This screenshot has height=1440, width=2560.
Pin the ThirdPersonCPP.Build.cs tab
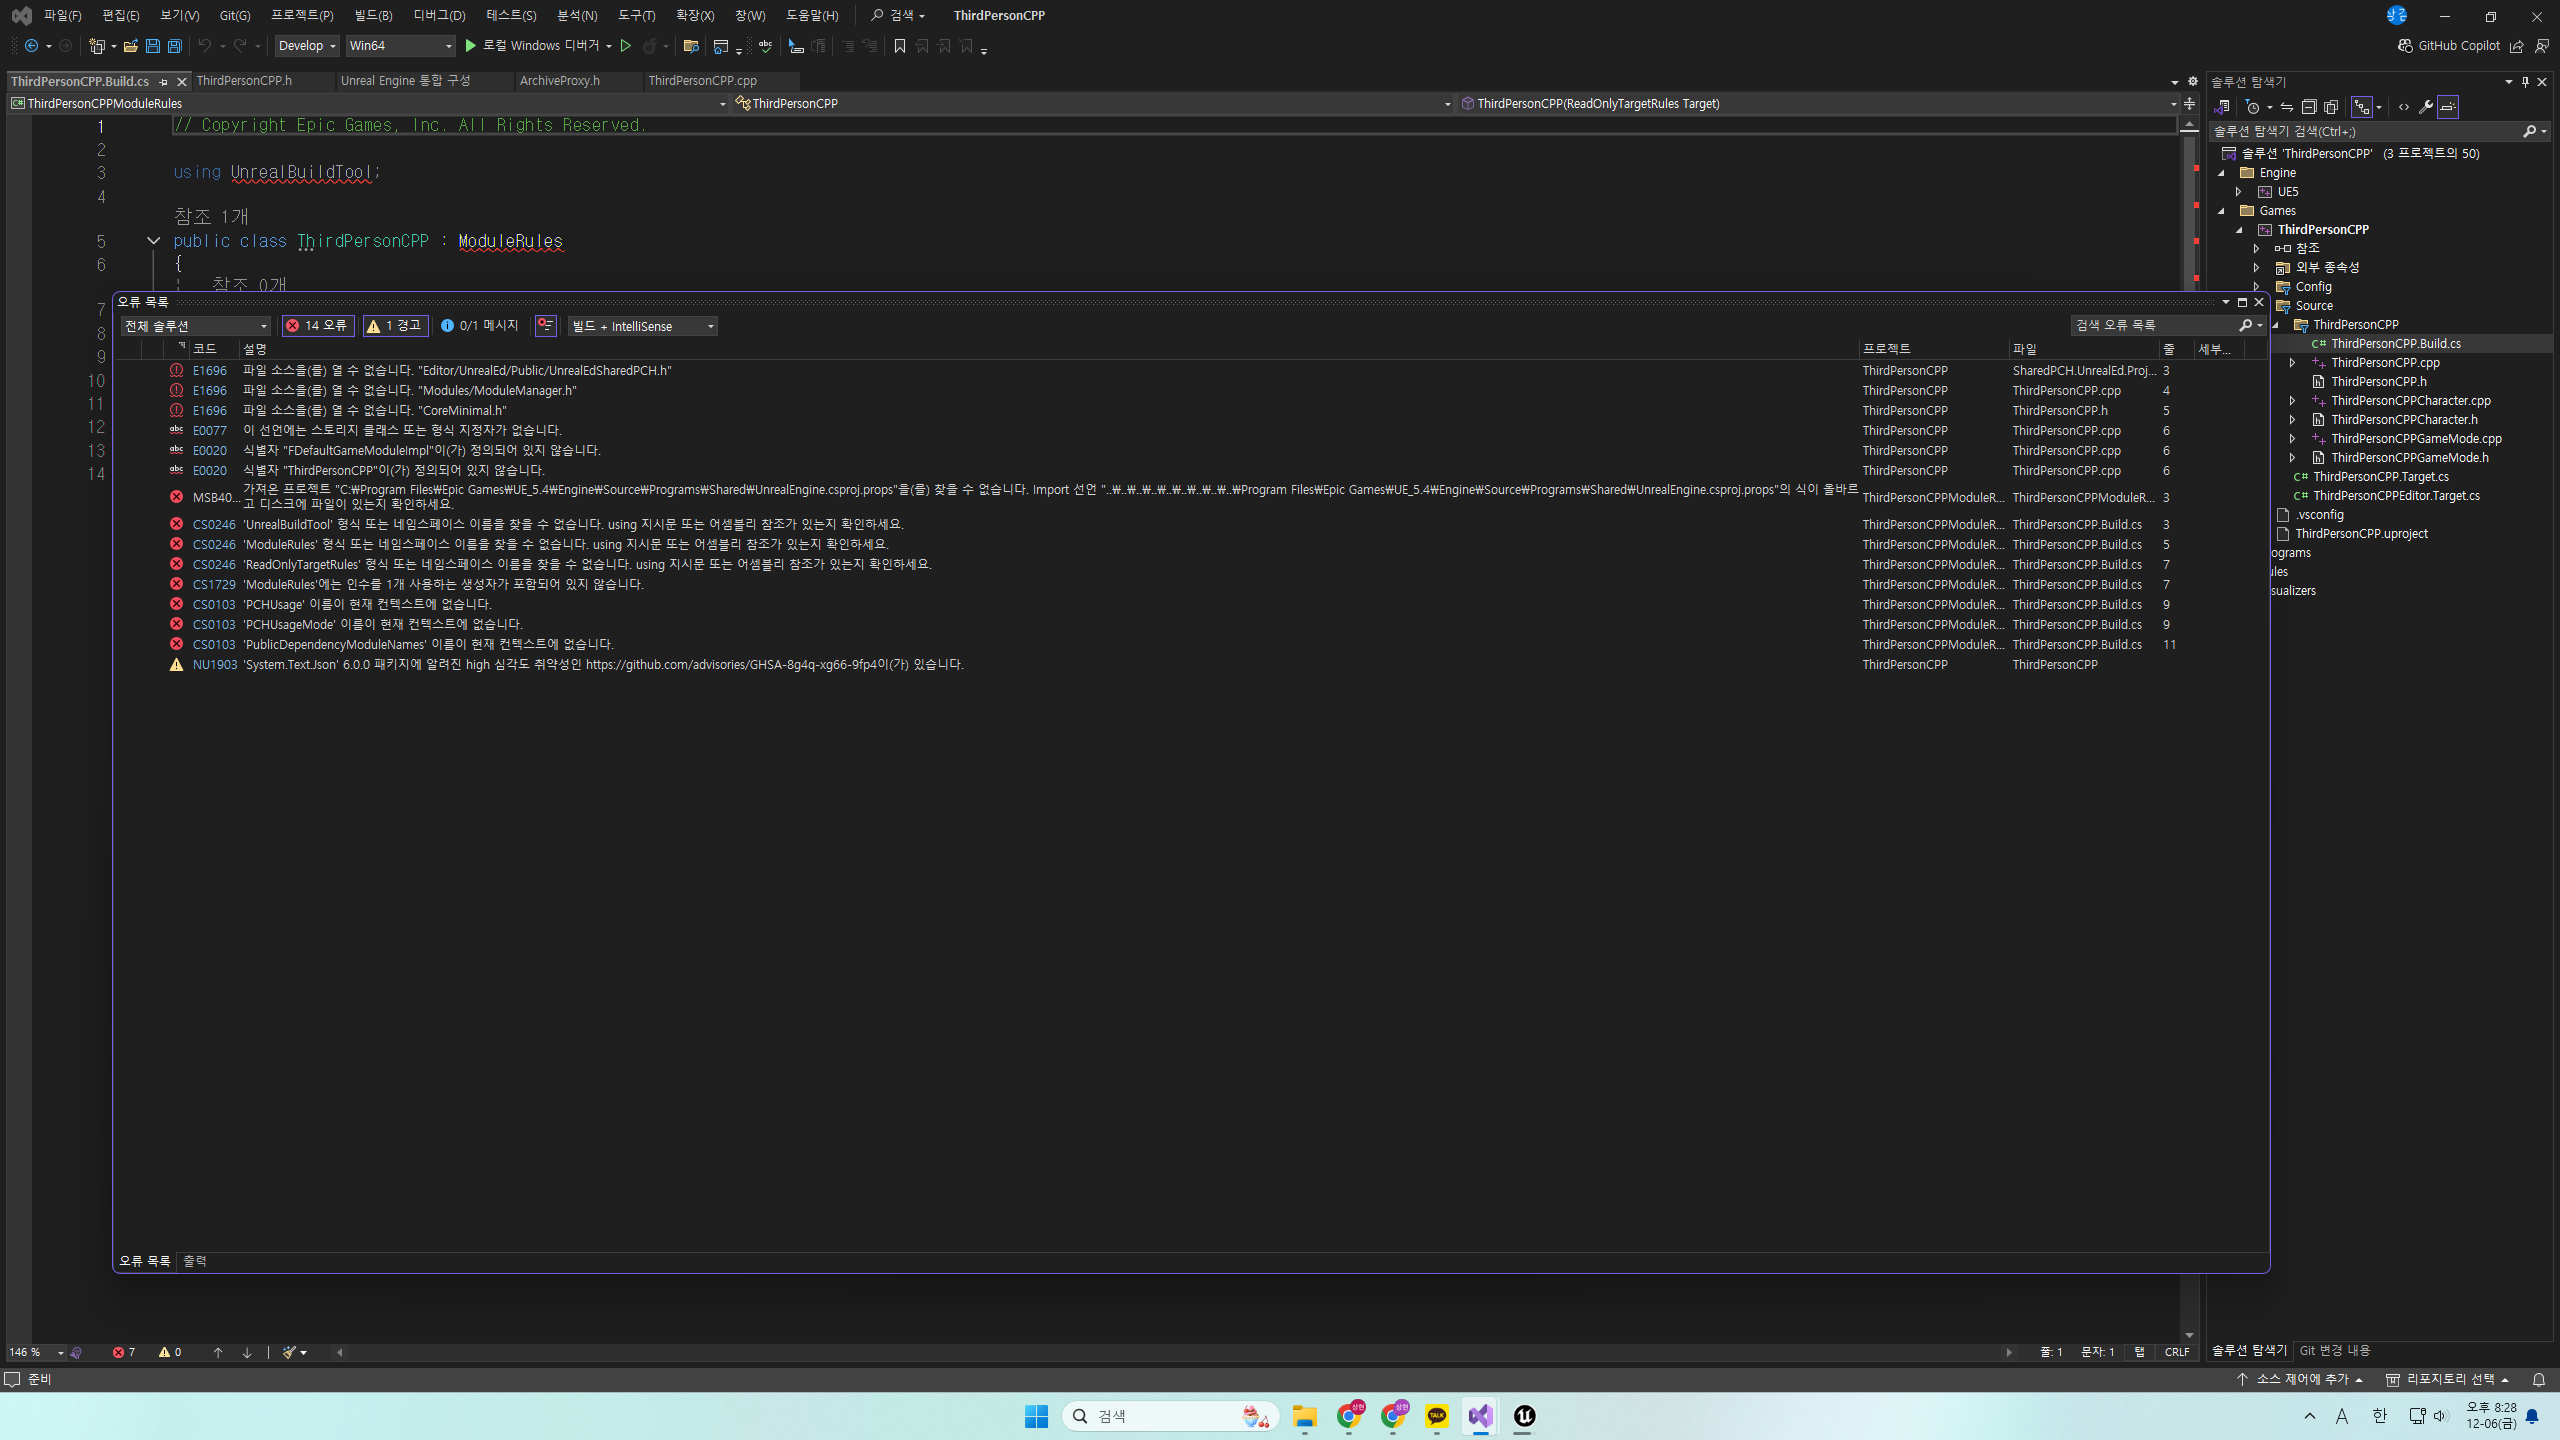click(164, 82)
